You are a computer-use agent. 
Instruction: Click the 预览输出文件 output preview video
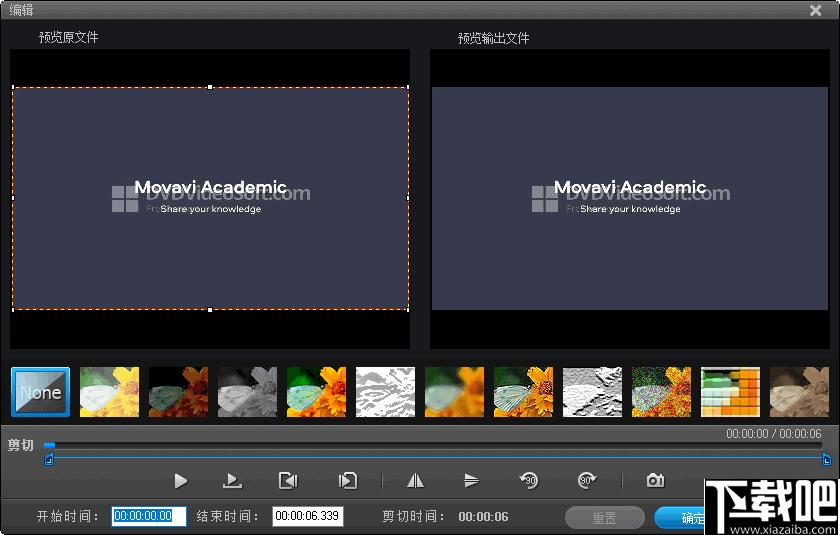pyautogui.click(x=630, y=199)
